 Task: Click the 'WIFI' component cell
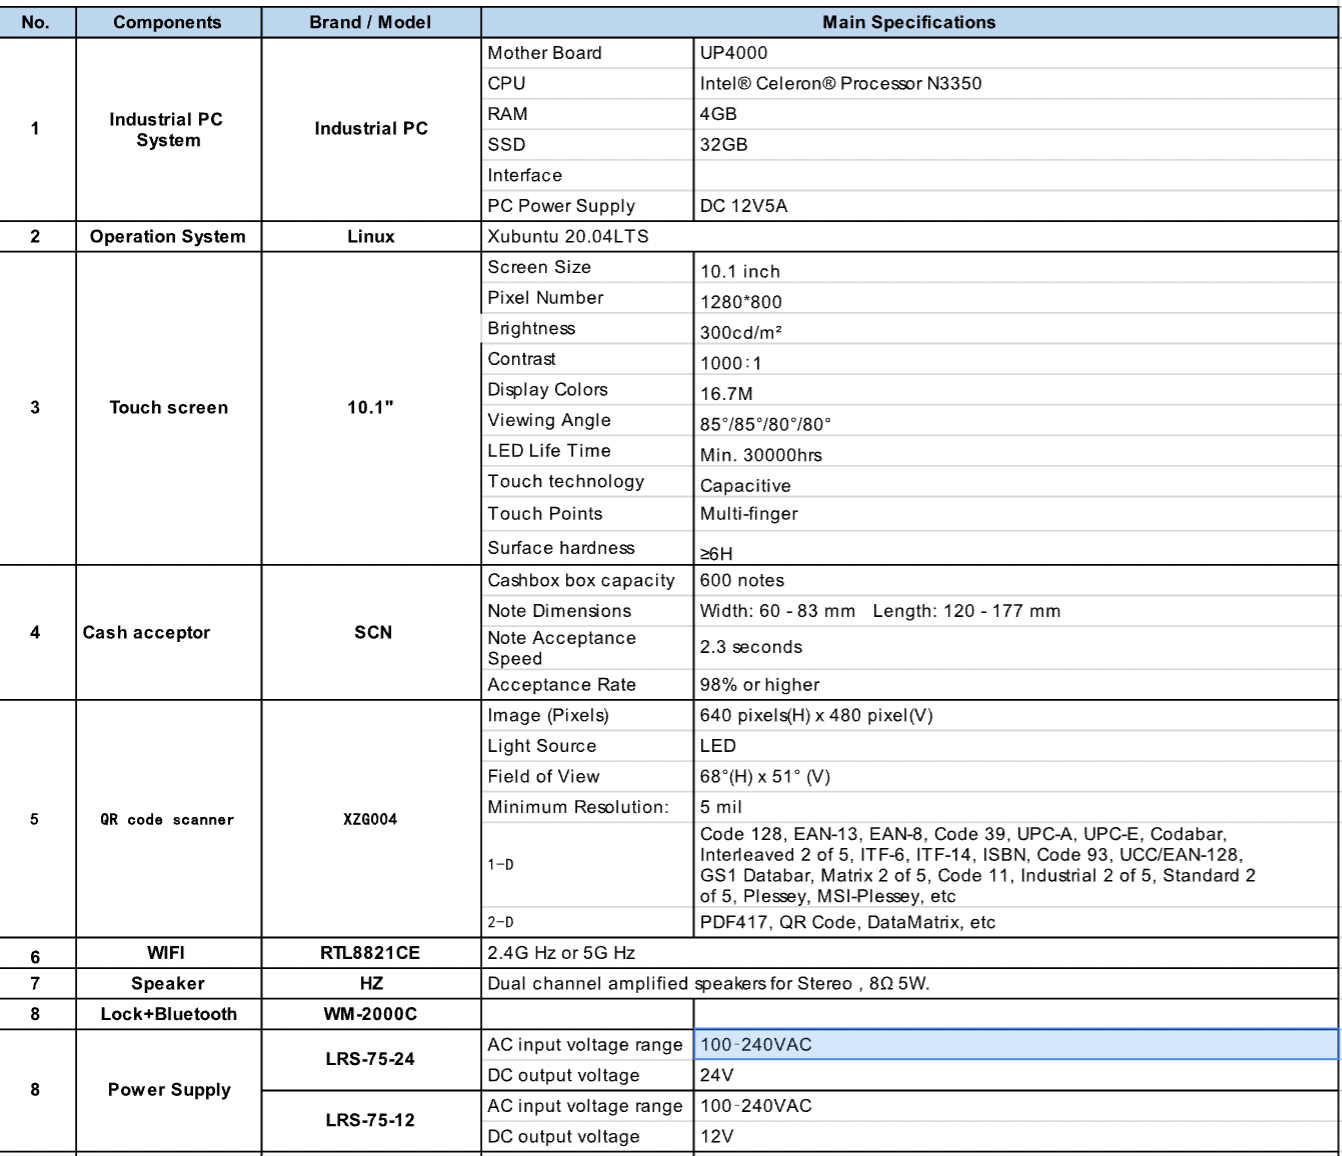tap(168, 953)
